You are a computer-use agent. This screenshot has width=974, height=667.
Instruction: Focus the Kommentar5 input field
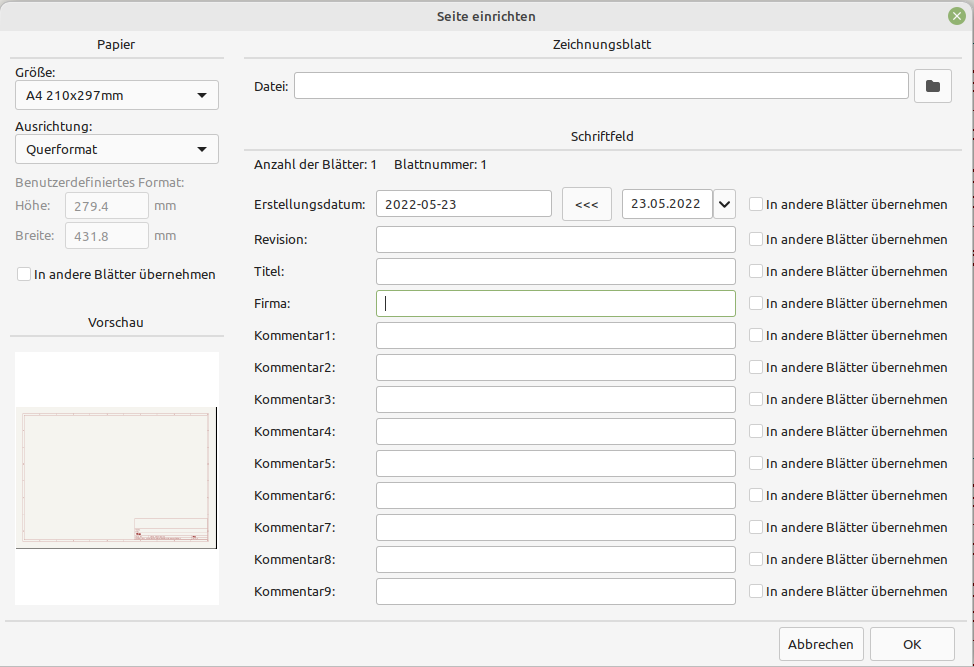(556, 463)
